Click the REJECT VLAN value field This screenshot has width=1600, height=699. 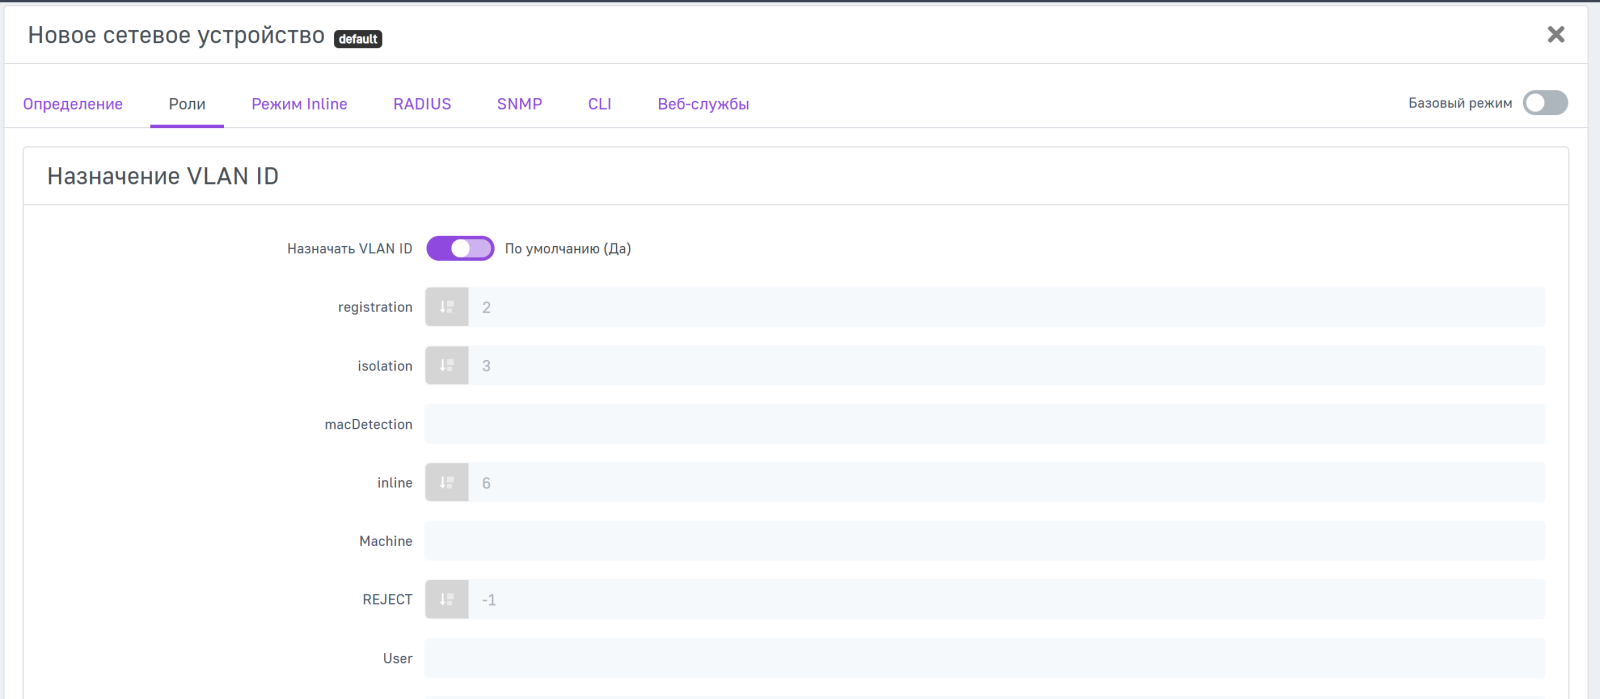[1005, 600]
